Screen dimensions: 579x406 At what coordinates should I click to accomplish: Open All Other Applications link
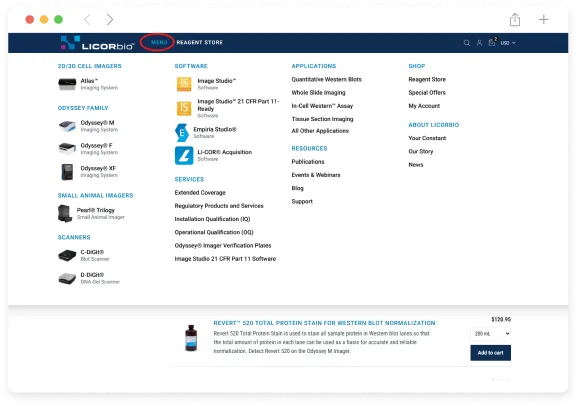(x=320, y=131)
